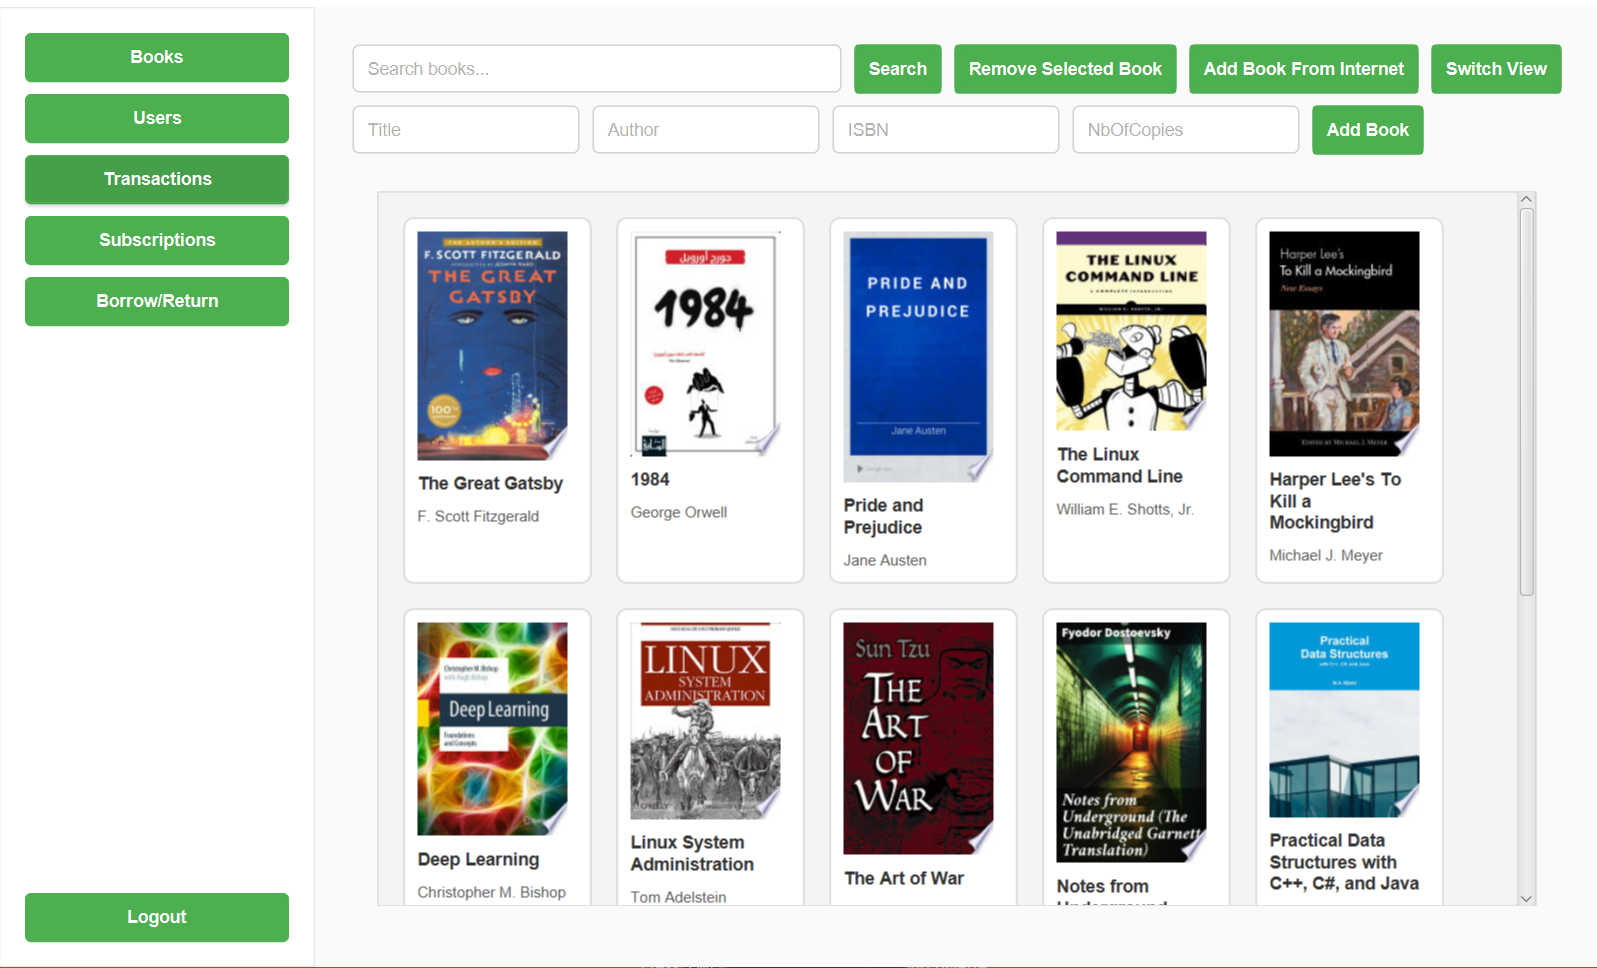Focus the Title input field
This screenshot has width=1597, height=968.
point(466,130)
